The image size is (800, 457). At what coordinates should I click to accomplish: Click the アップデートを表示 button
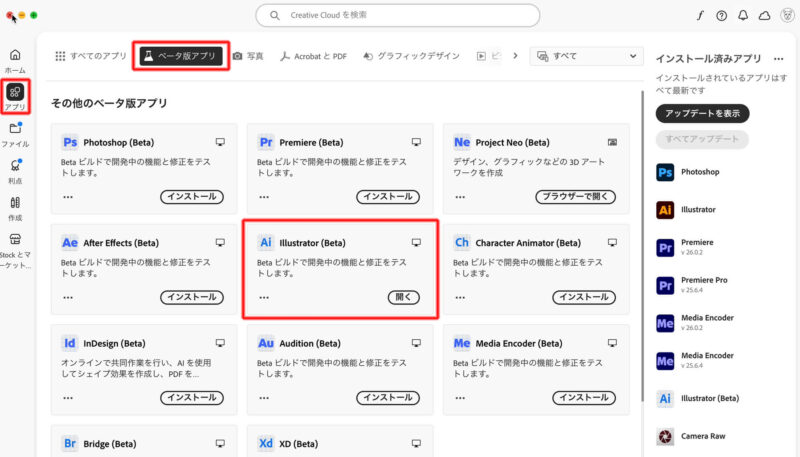pyautogui.click(x=702, y=113)
